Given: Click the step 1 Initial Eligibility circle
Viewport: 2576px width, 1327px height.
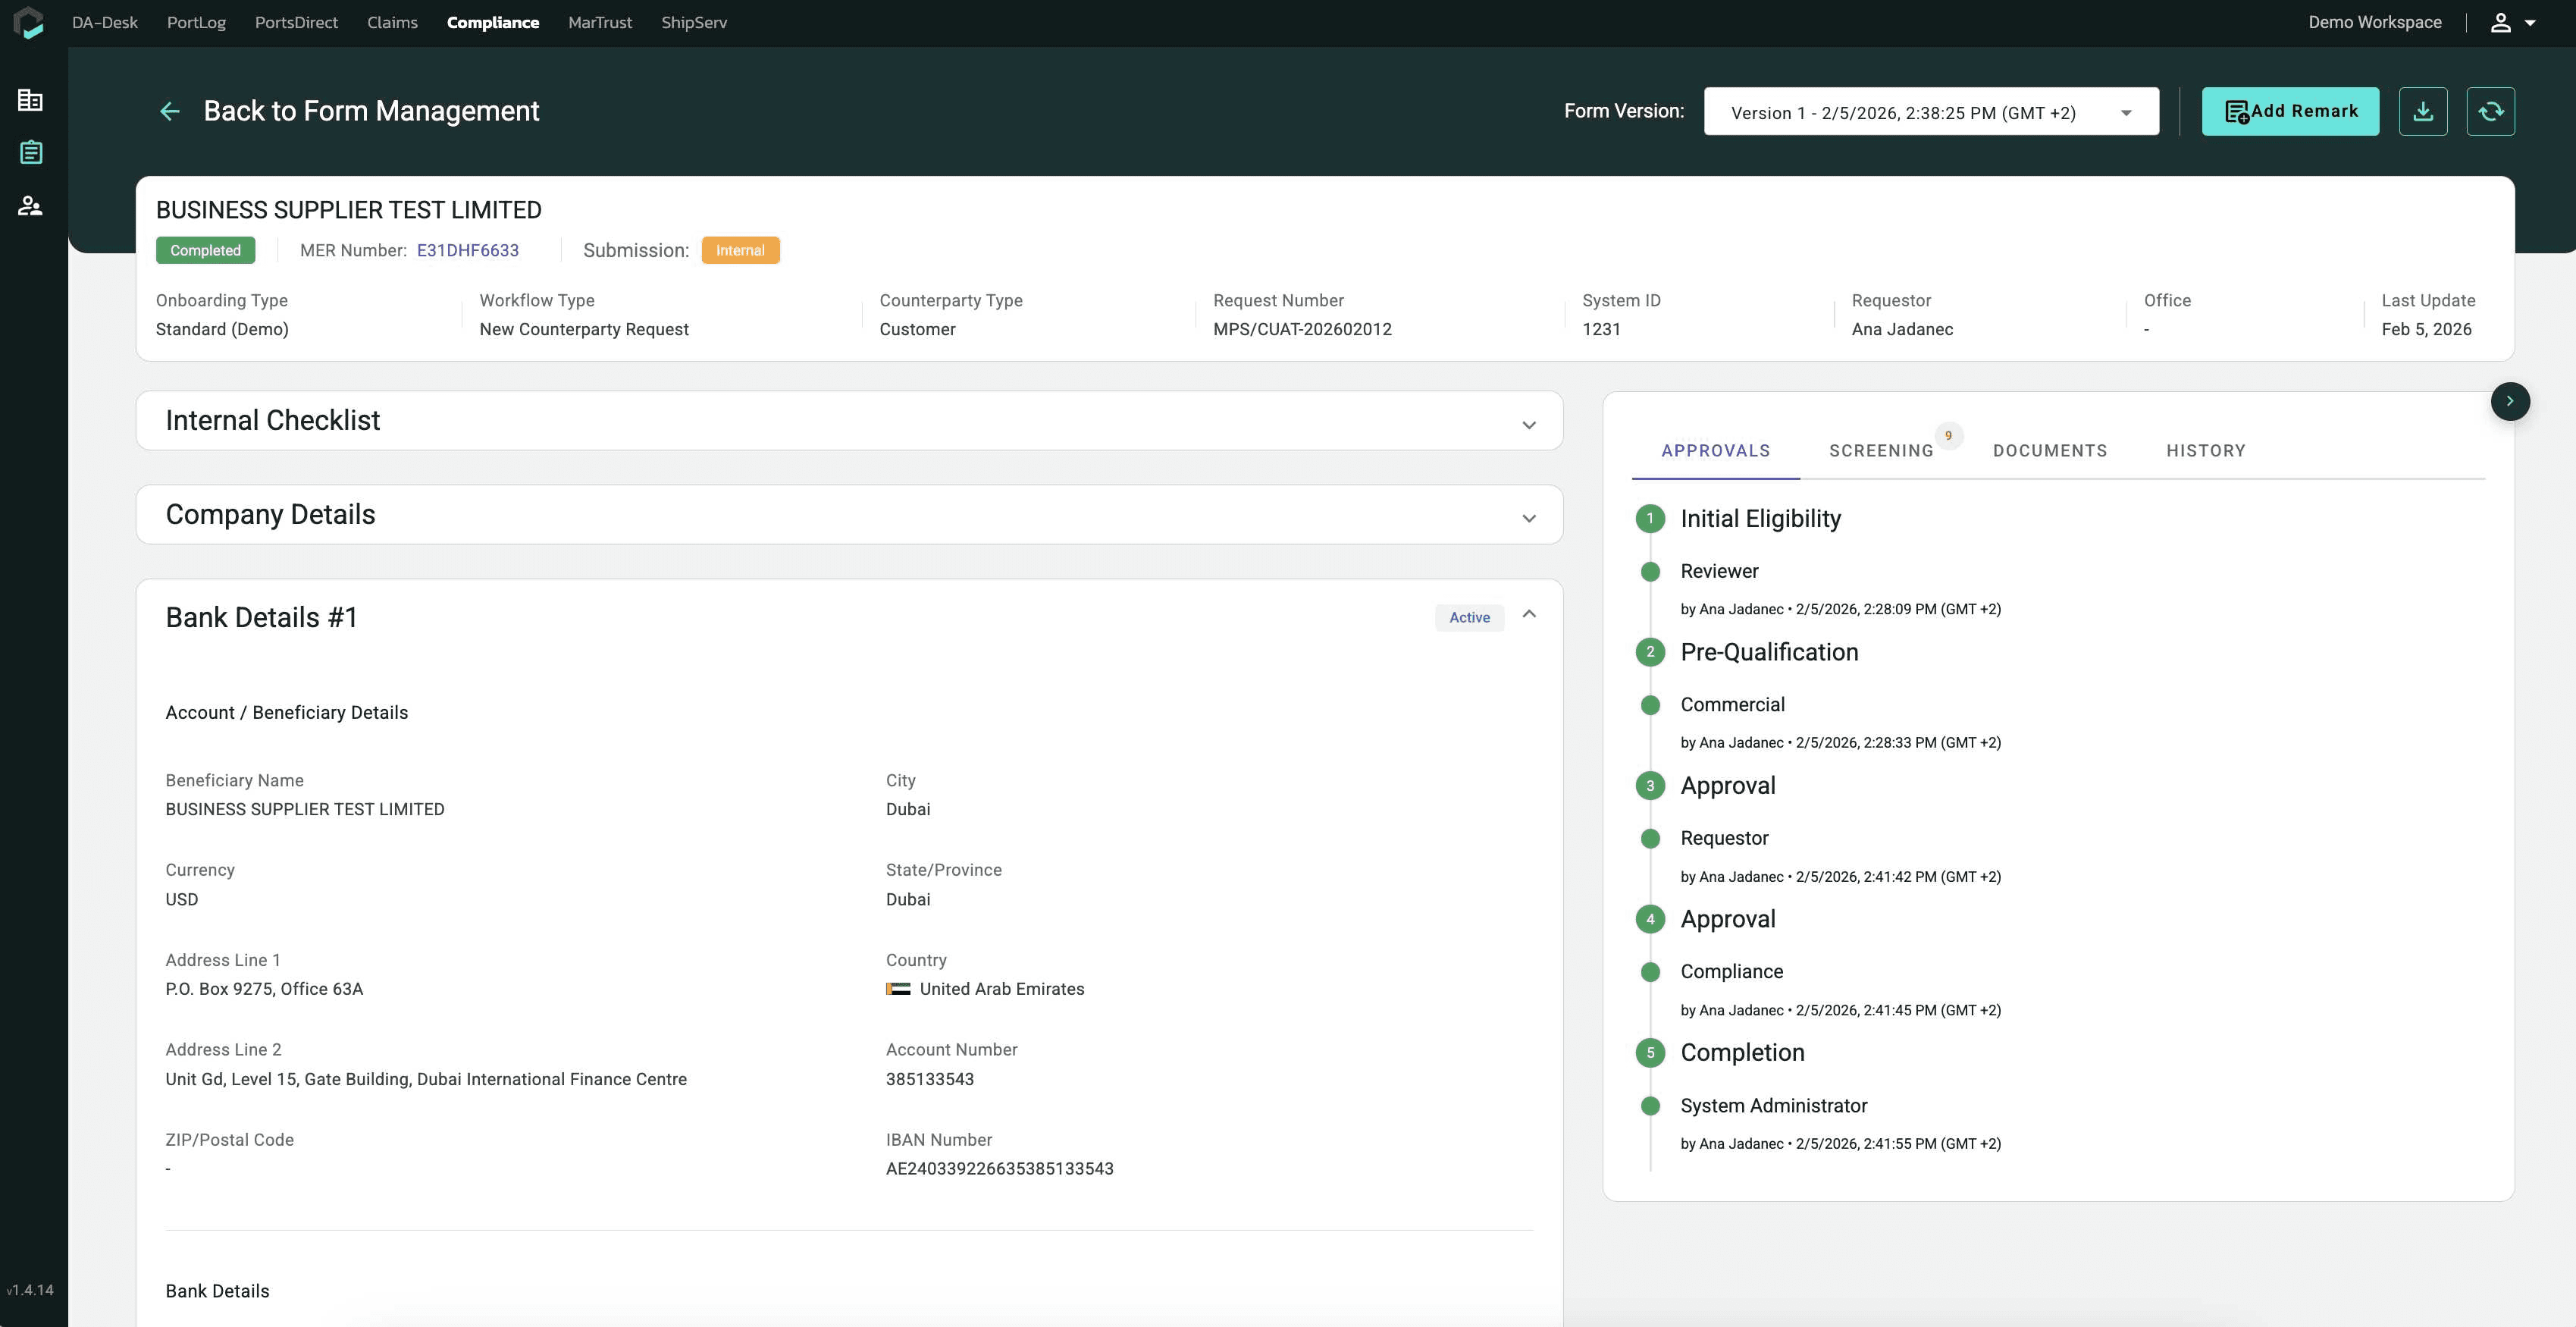Looking at the screenshot, I should click(1650, 518).
